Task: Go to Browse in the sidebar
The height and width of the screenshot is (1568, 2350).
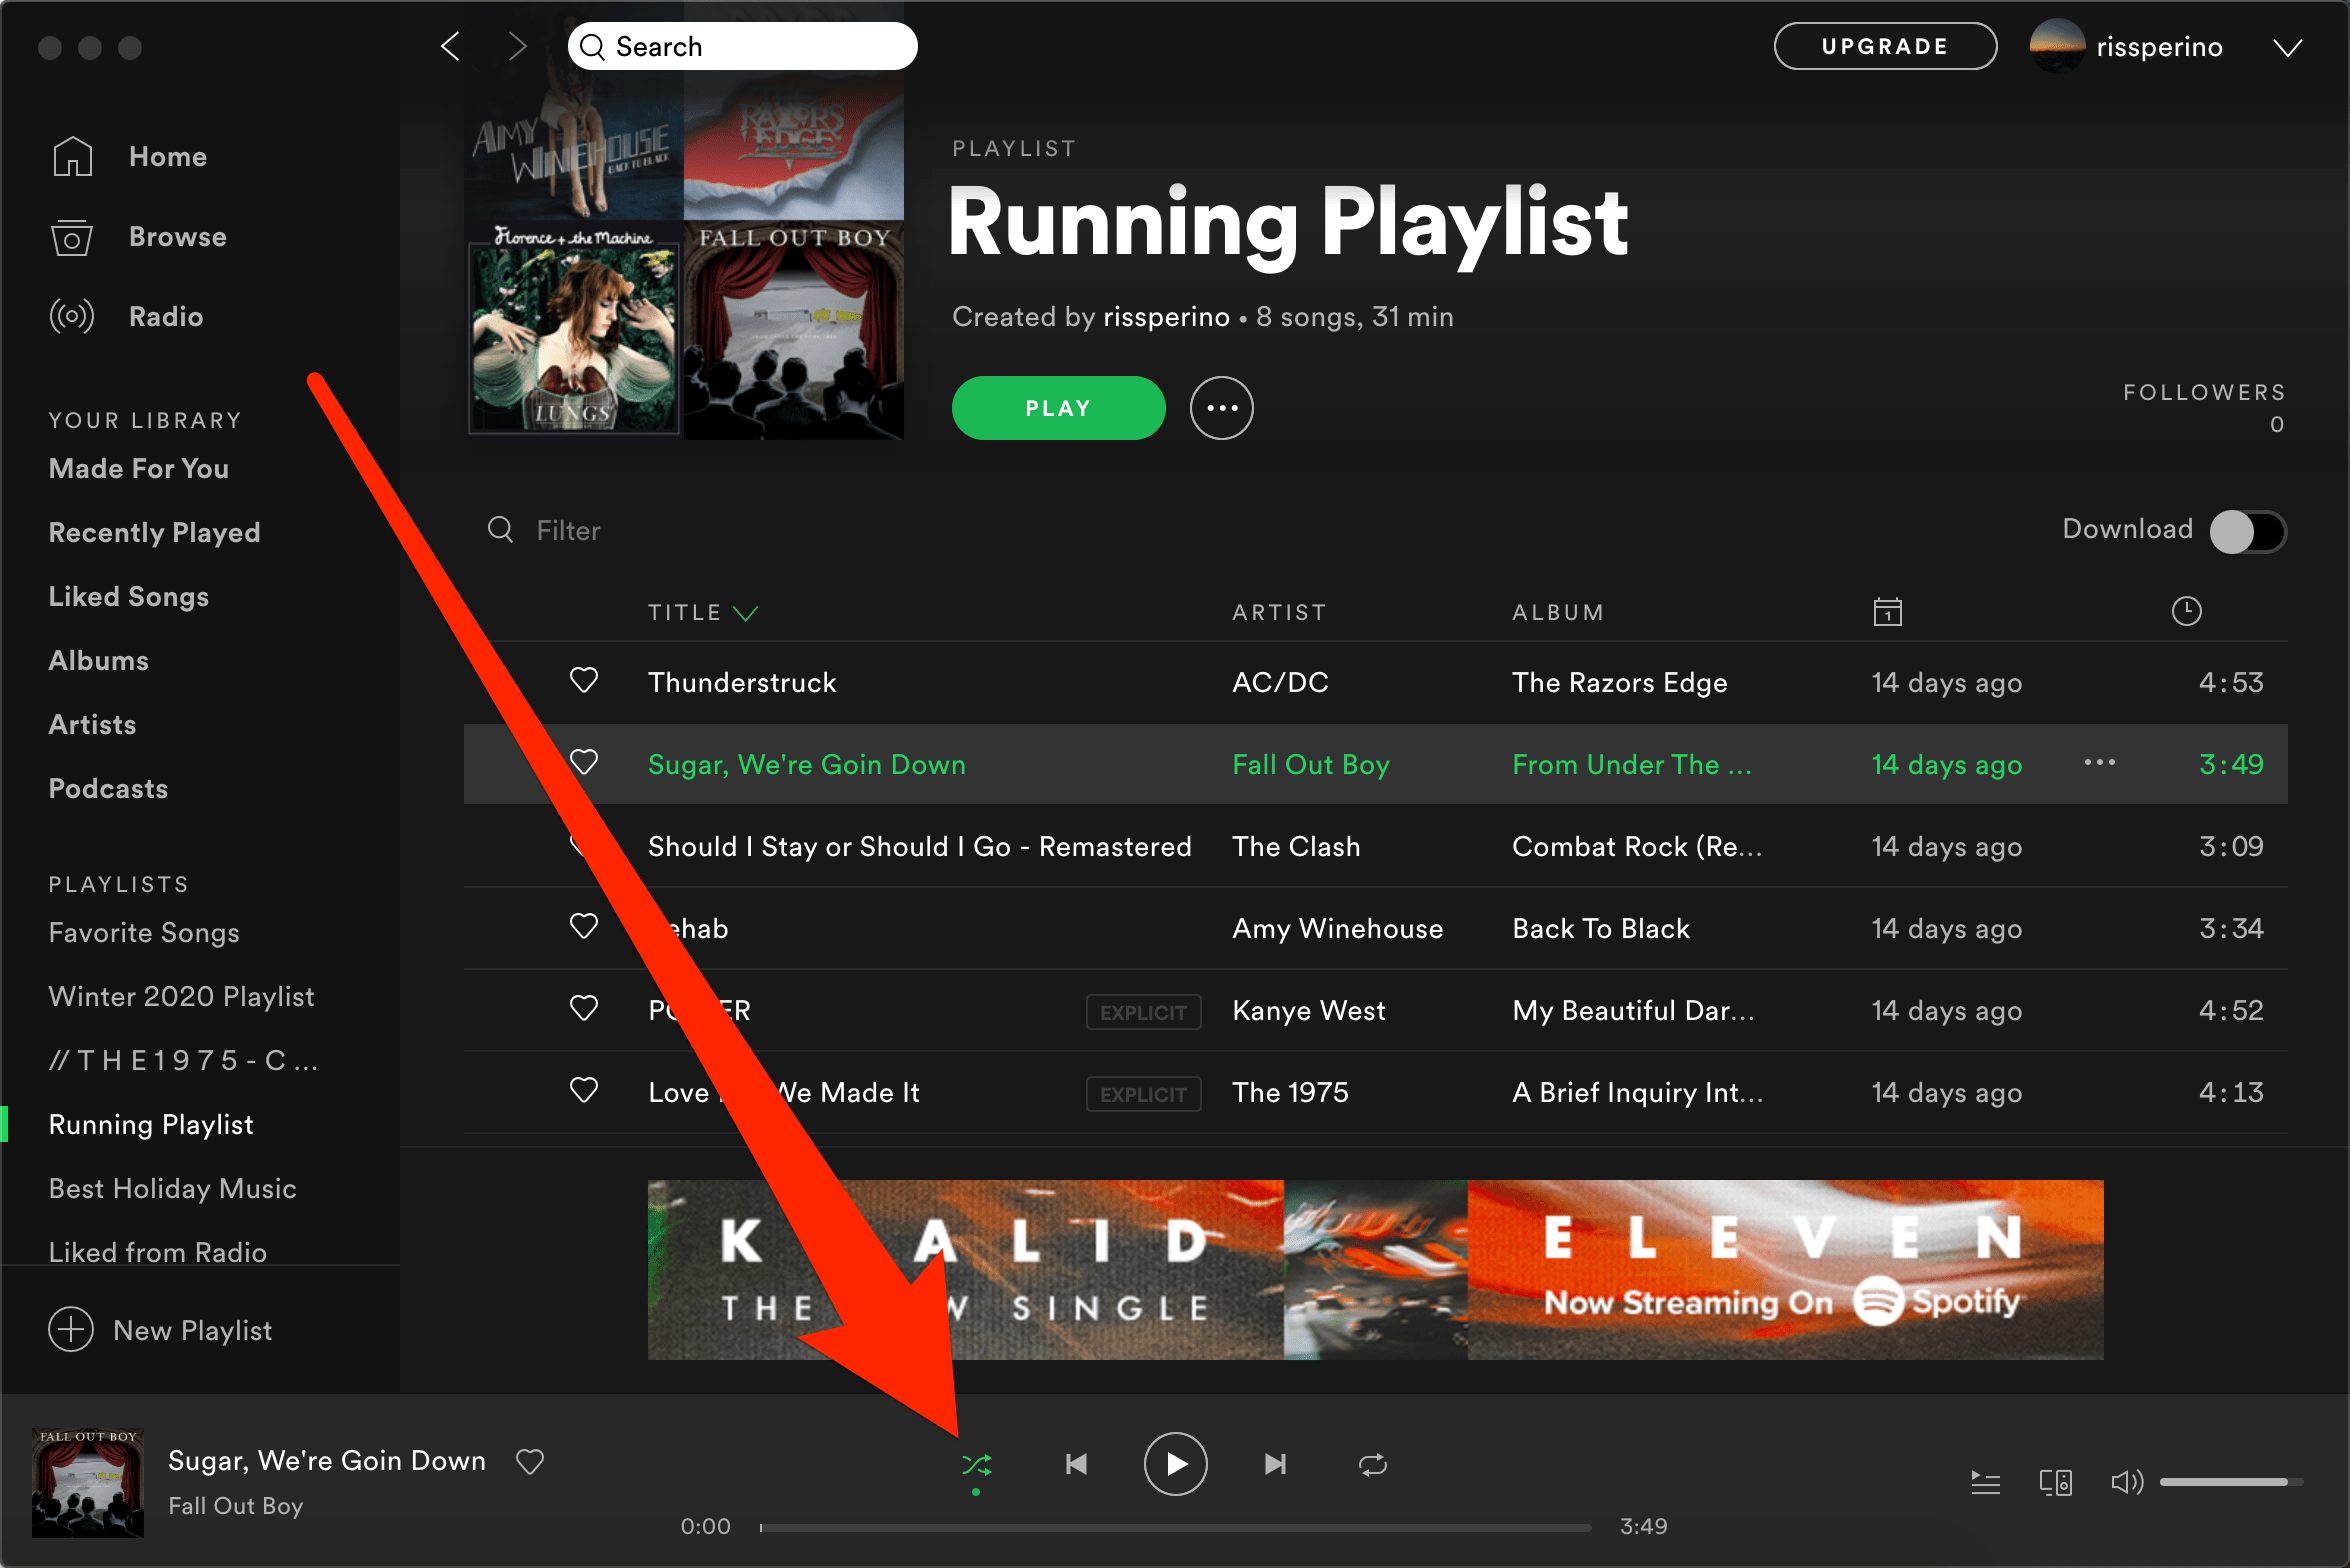Action: 177,237
